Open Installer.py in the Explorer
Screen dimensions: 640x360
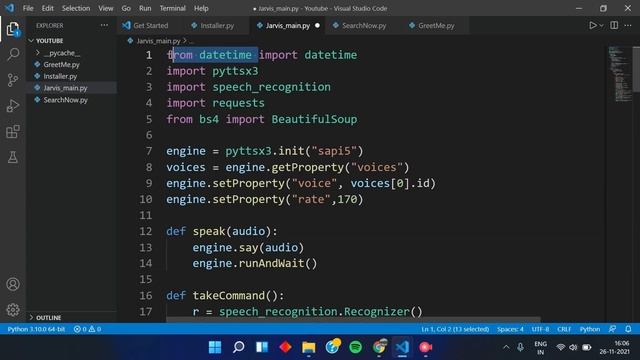(60, 76)
